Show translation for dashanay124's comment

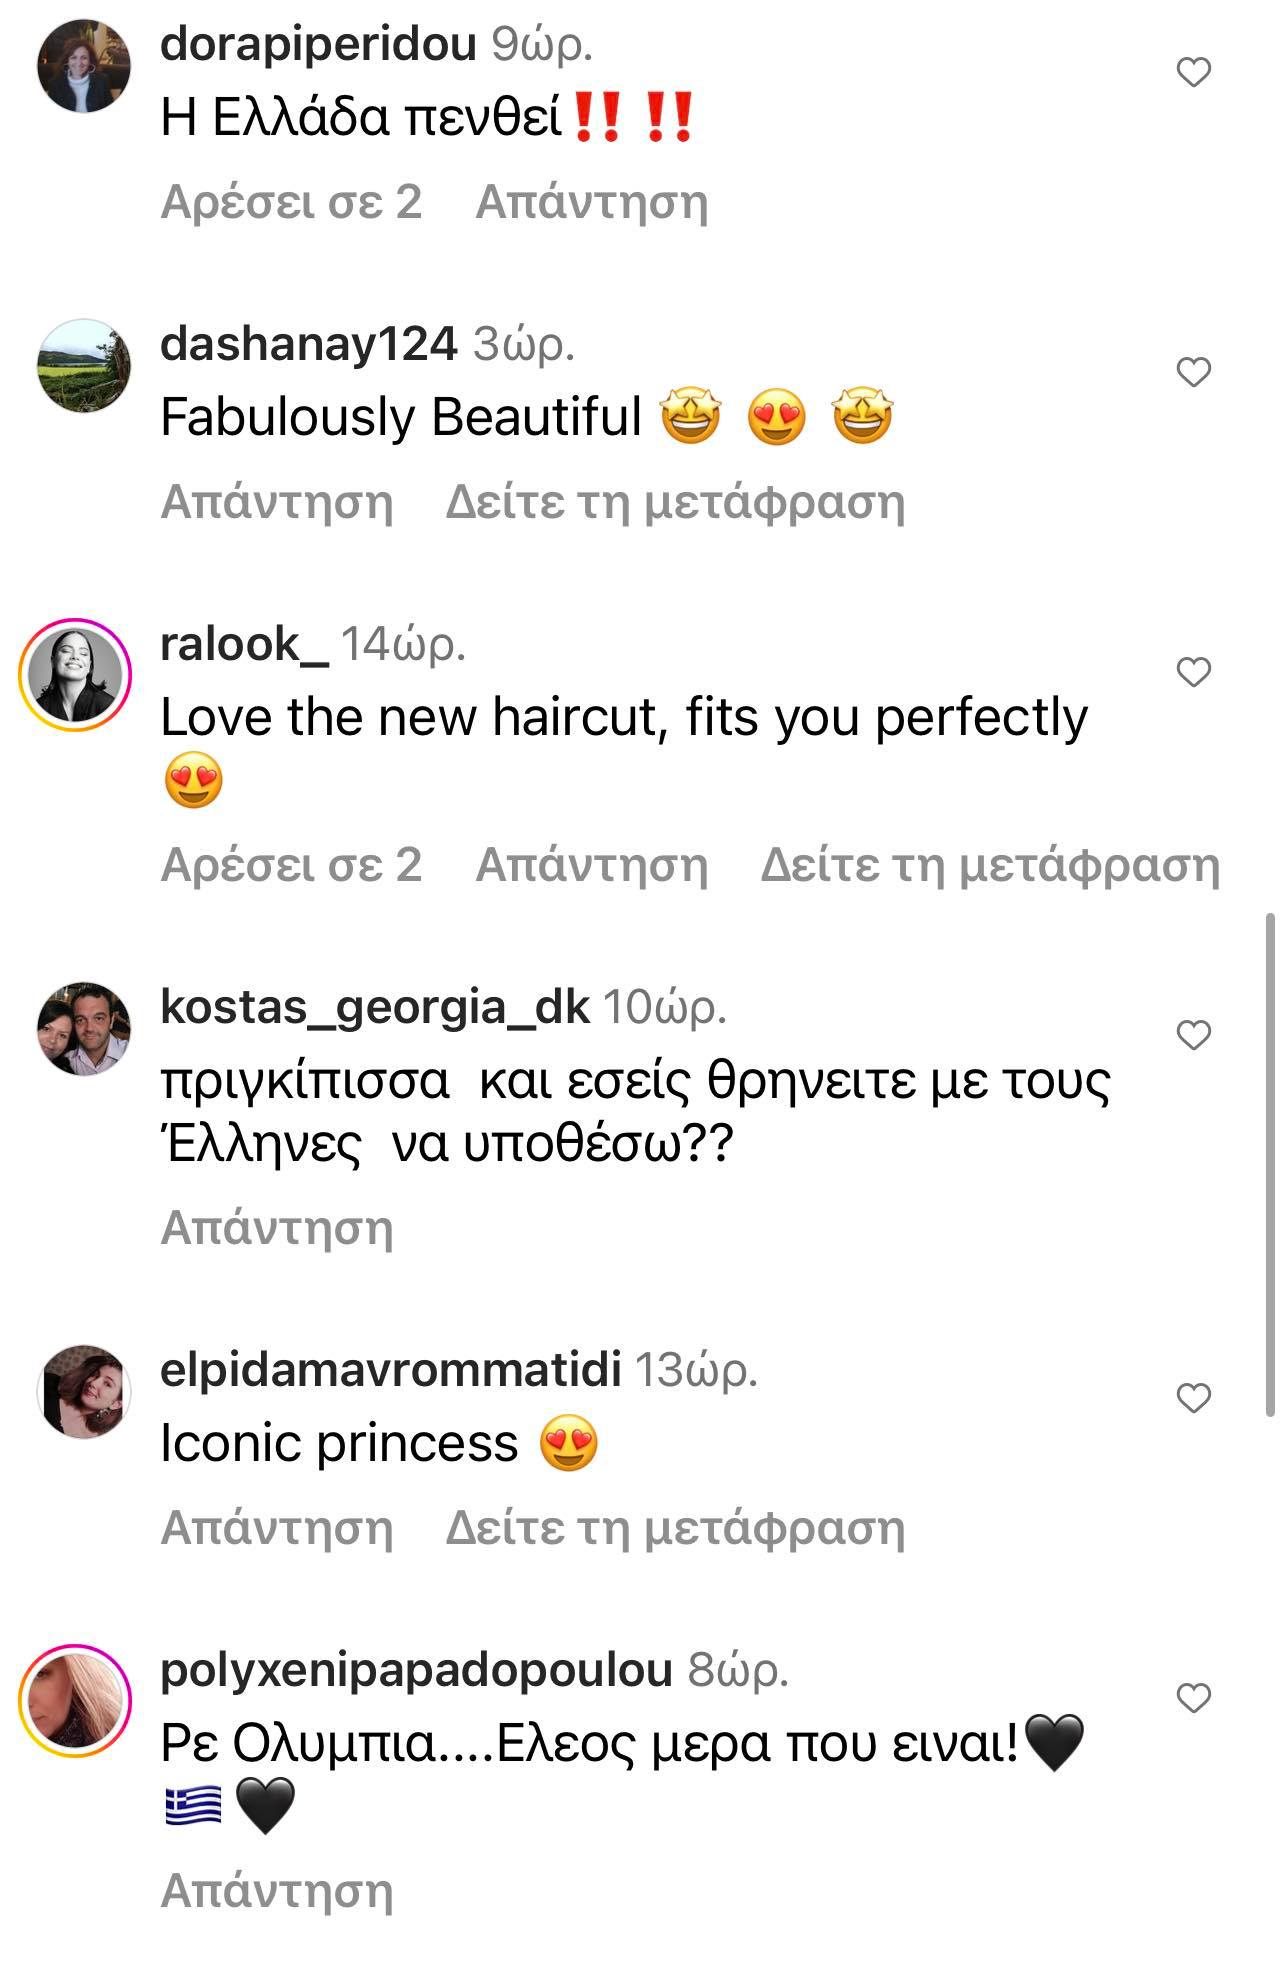(x=675, y=503)
